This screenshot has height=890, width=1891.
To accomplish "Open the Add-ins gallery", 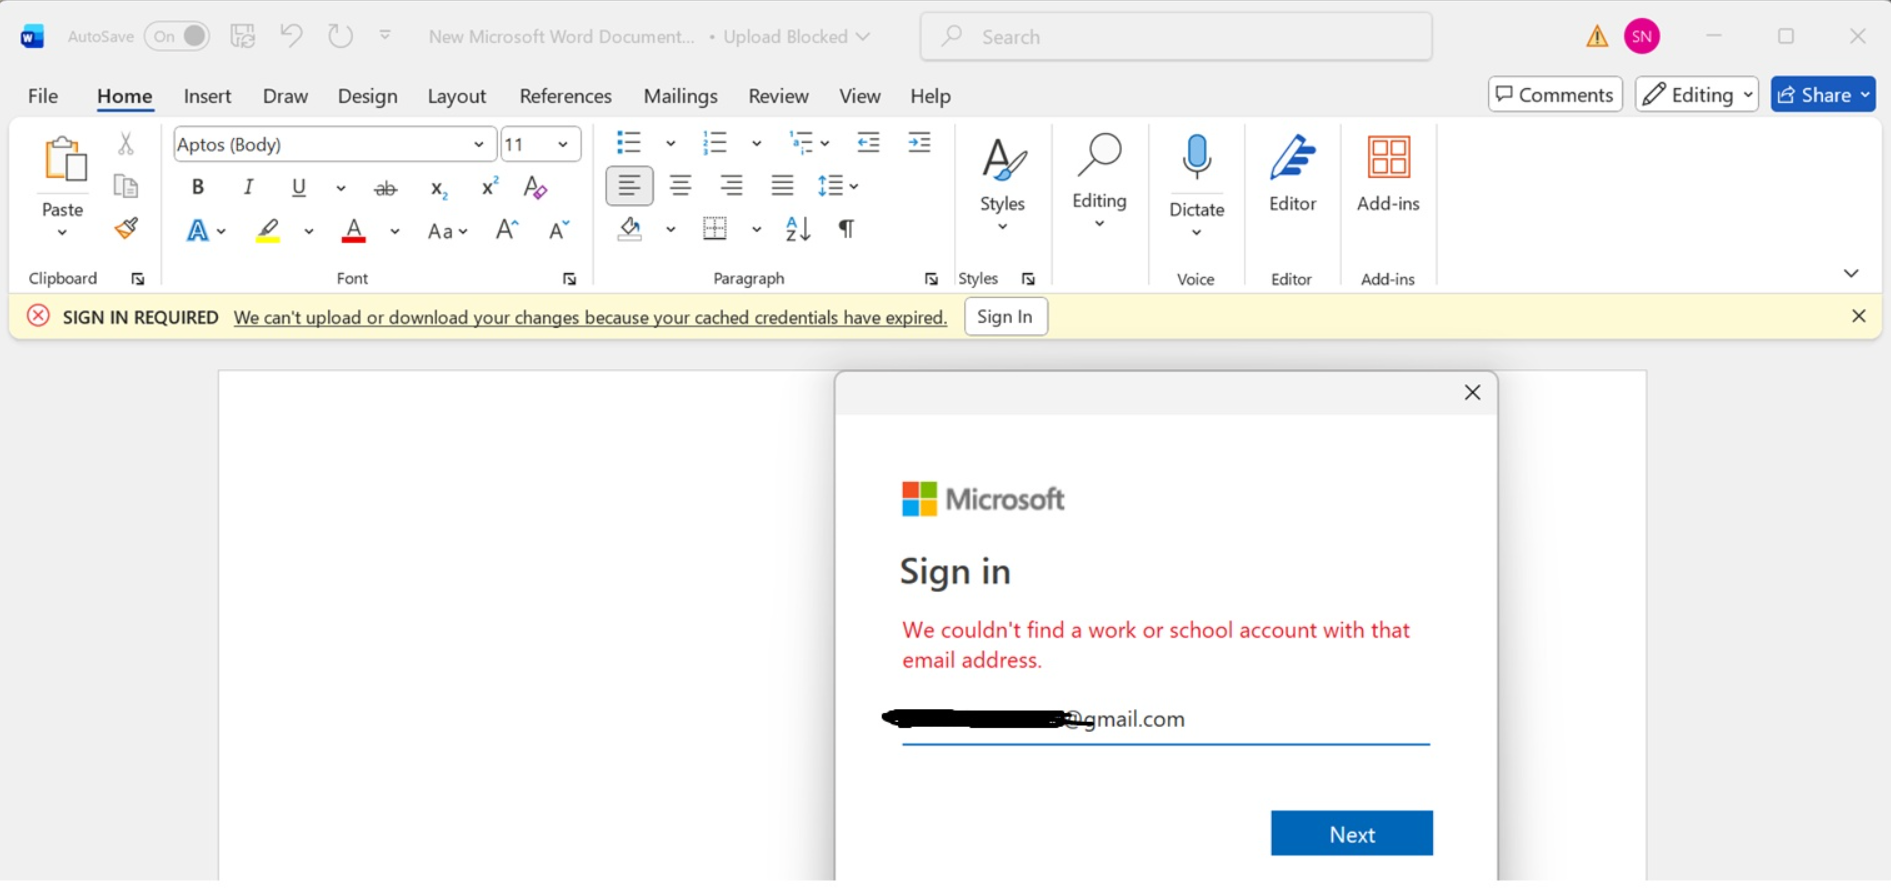I will 1388,174.
